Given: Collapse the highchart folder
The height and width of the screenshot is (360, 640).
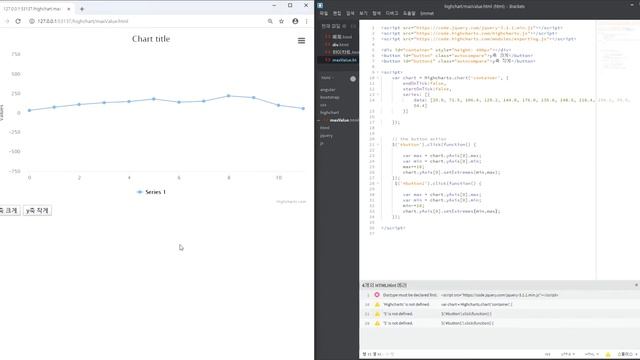Looking at the screenshot, I should 329,113.
